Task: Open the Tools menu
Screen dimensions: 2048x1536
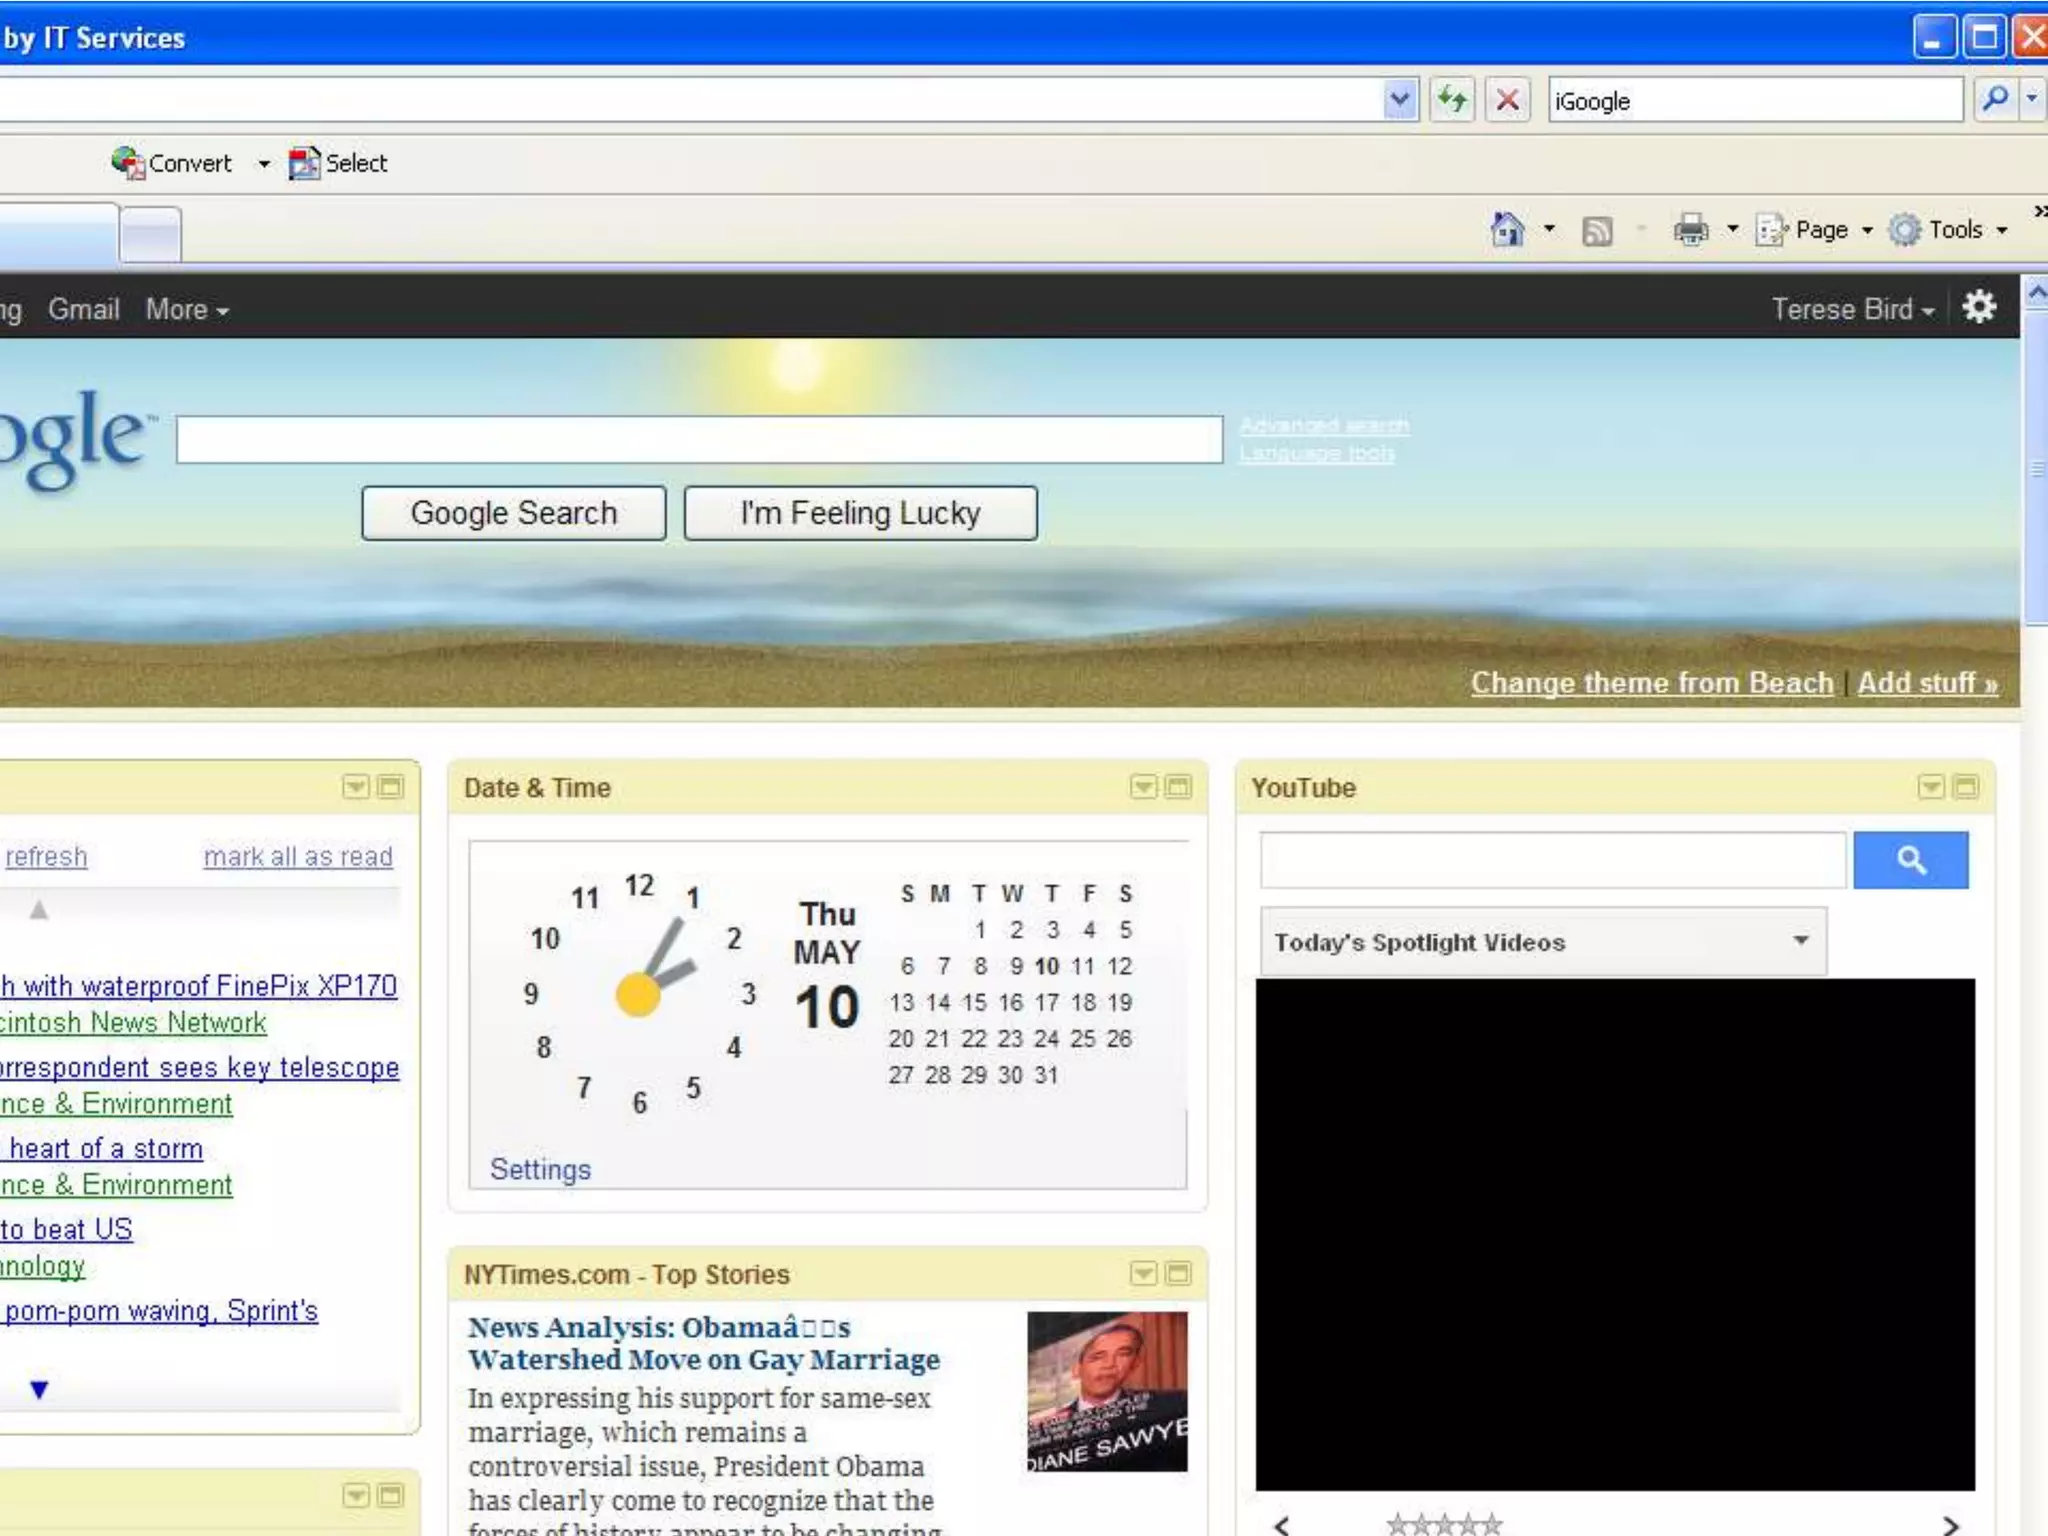Action: (1954, 230)
